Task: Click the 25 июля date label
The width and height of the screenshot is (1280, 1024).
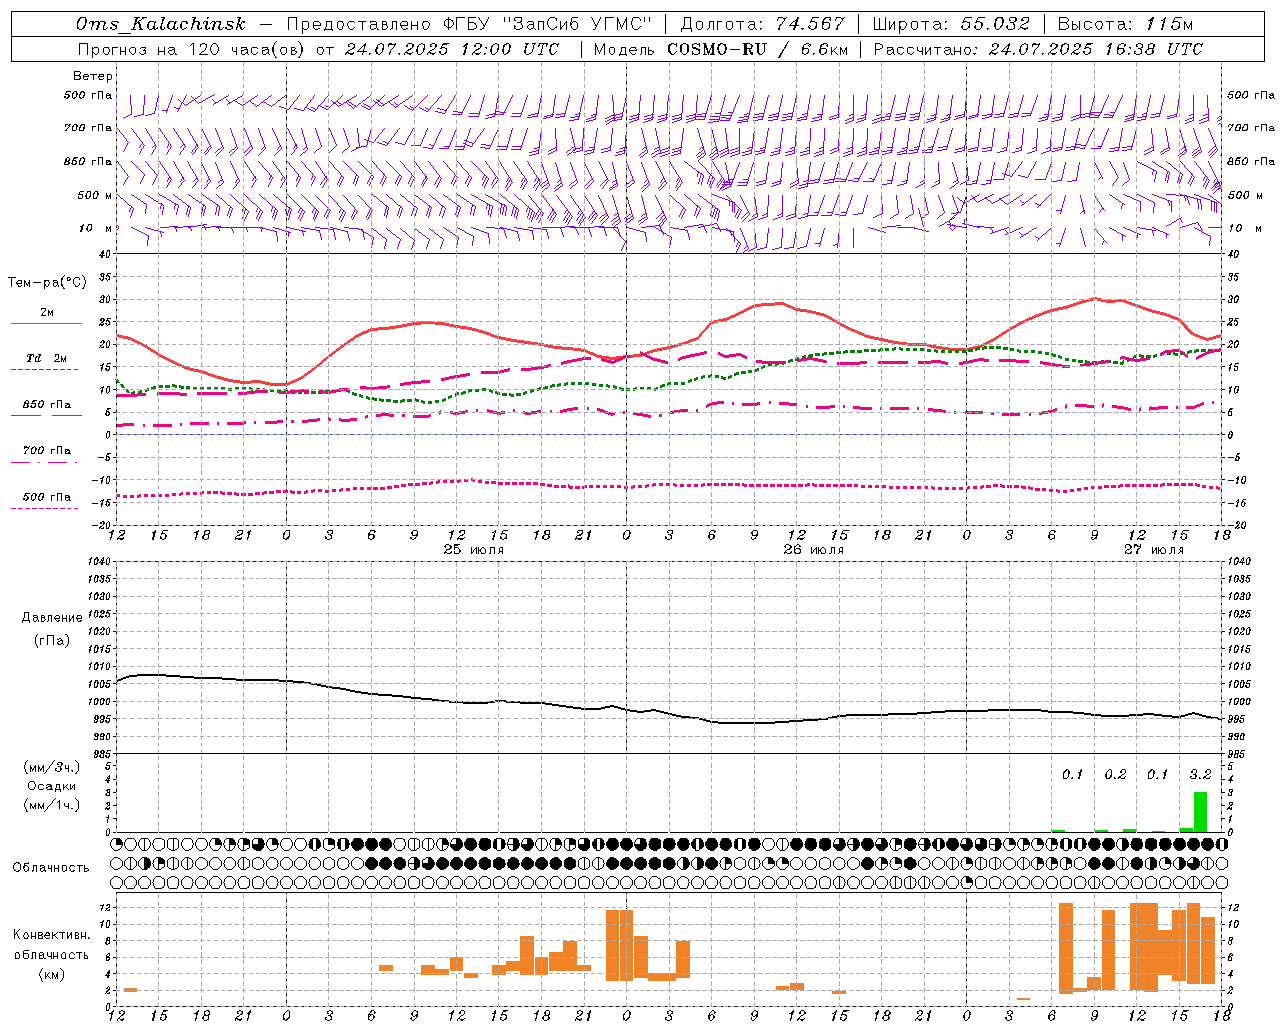Action: pos(474,550)
